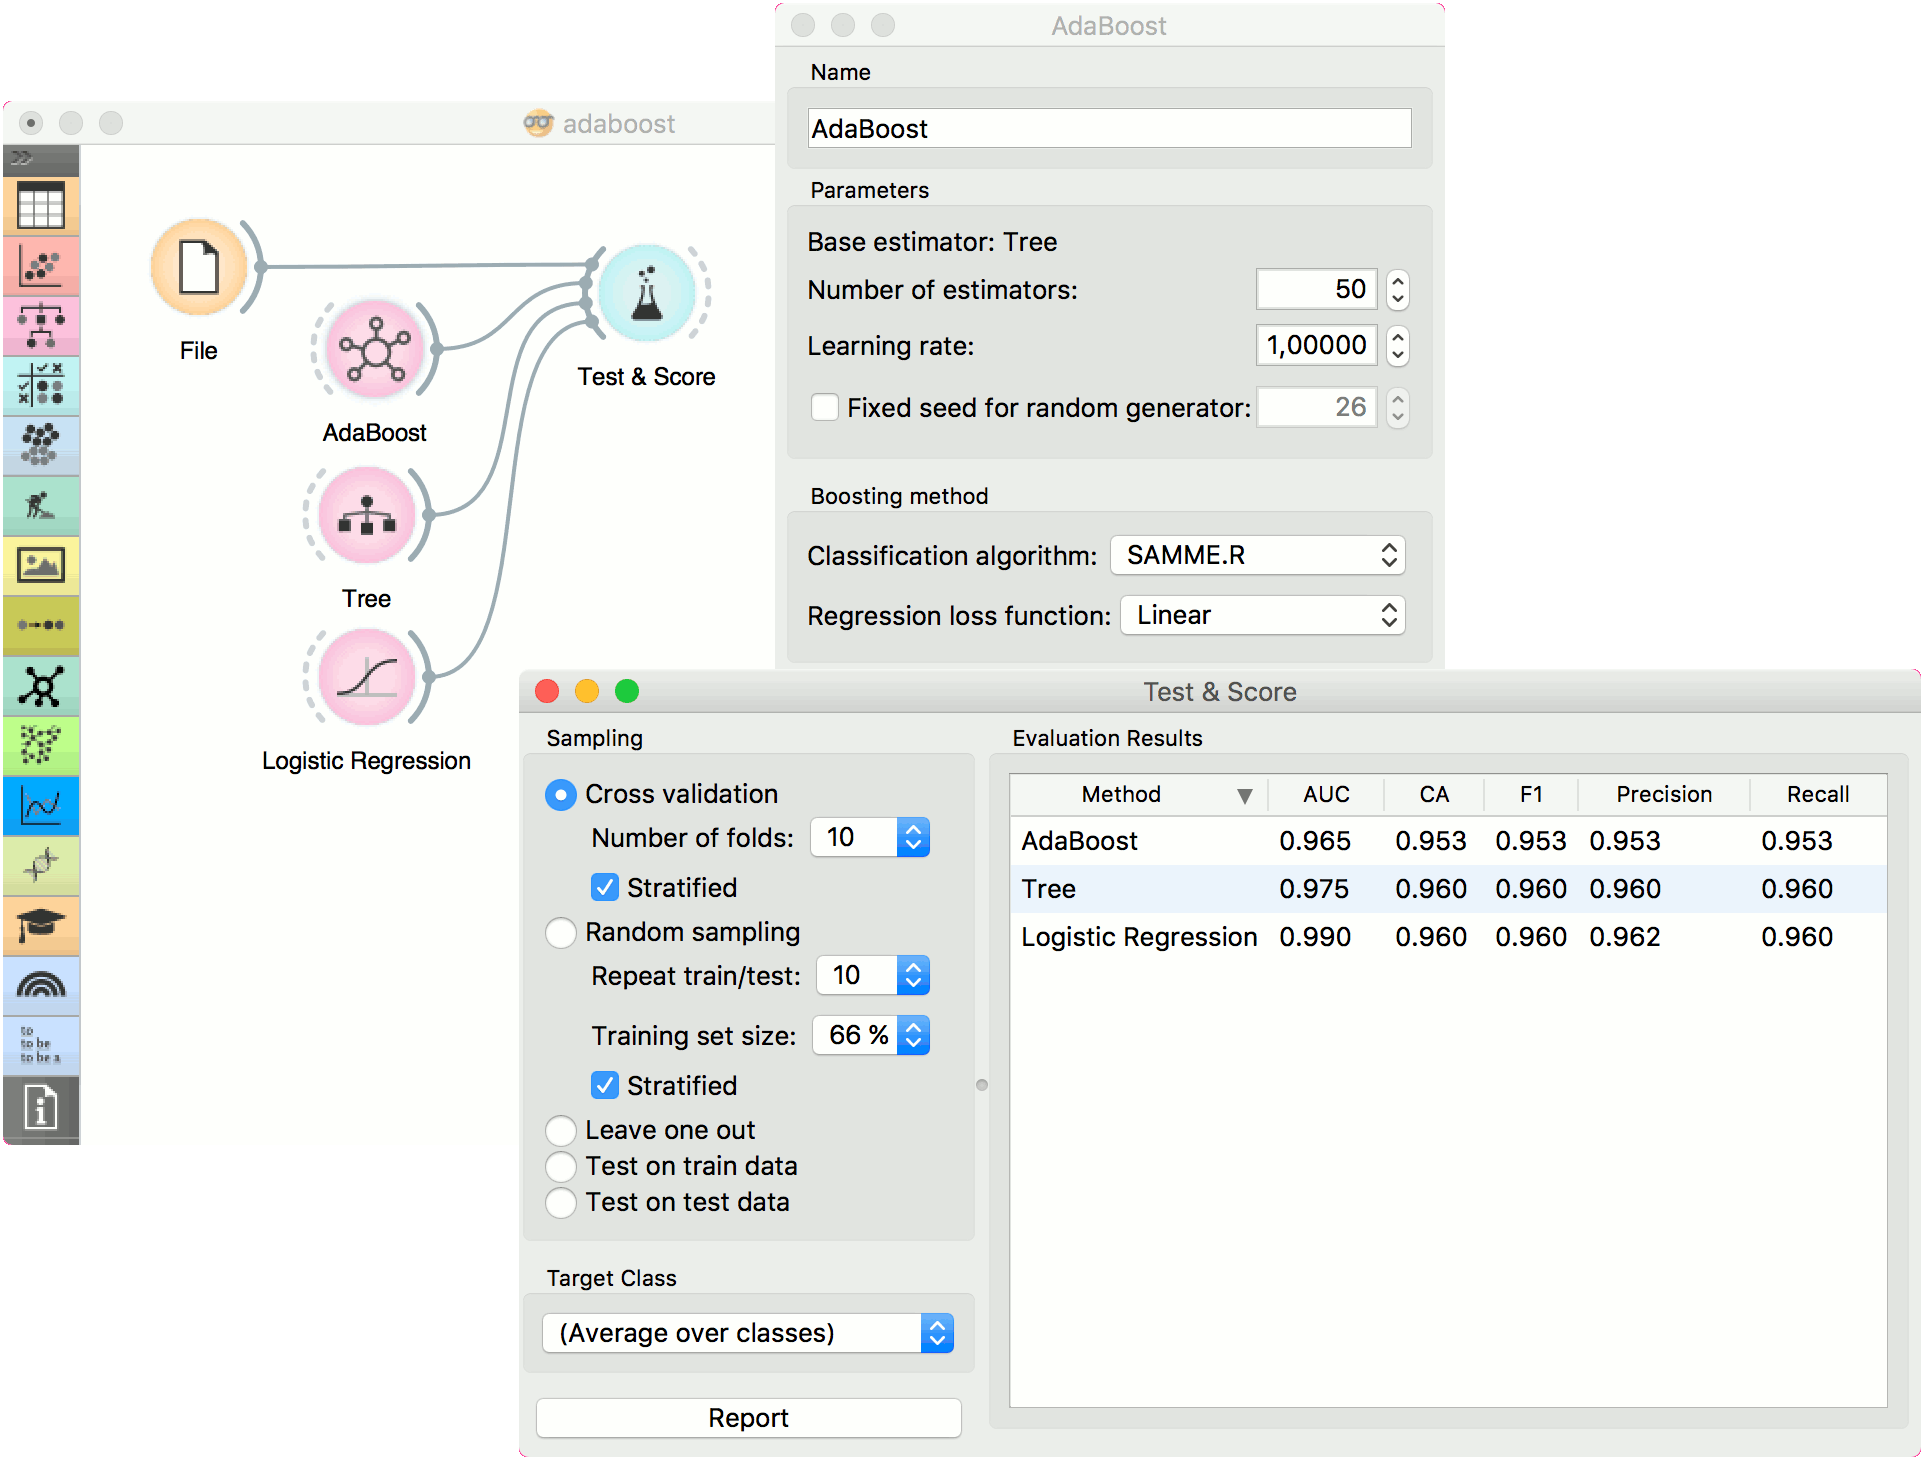Screen dimensions: 1924x1460
Task: Select the Tree row in Evaluation Results
Action: click(x=1448, y=889)
